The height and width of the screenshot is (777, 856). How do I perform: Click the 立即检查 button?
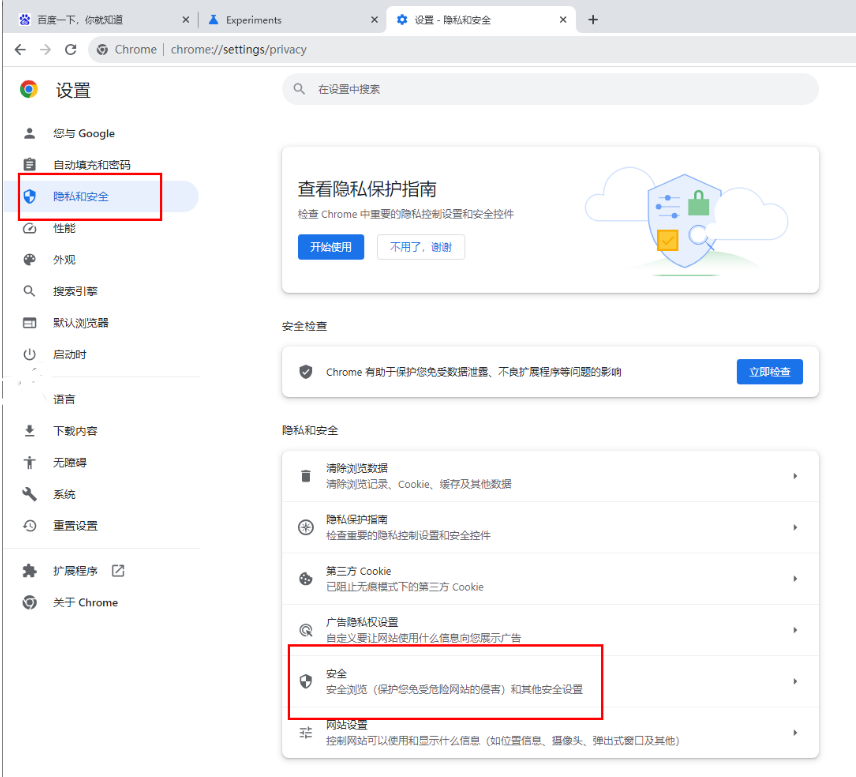coord(770,371)
